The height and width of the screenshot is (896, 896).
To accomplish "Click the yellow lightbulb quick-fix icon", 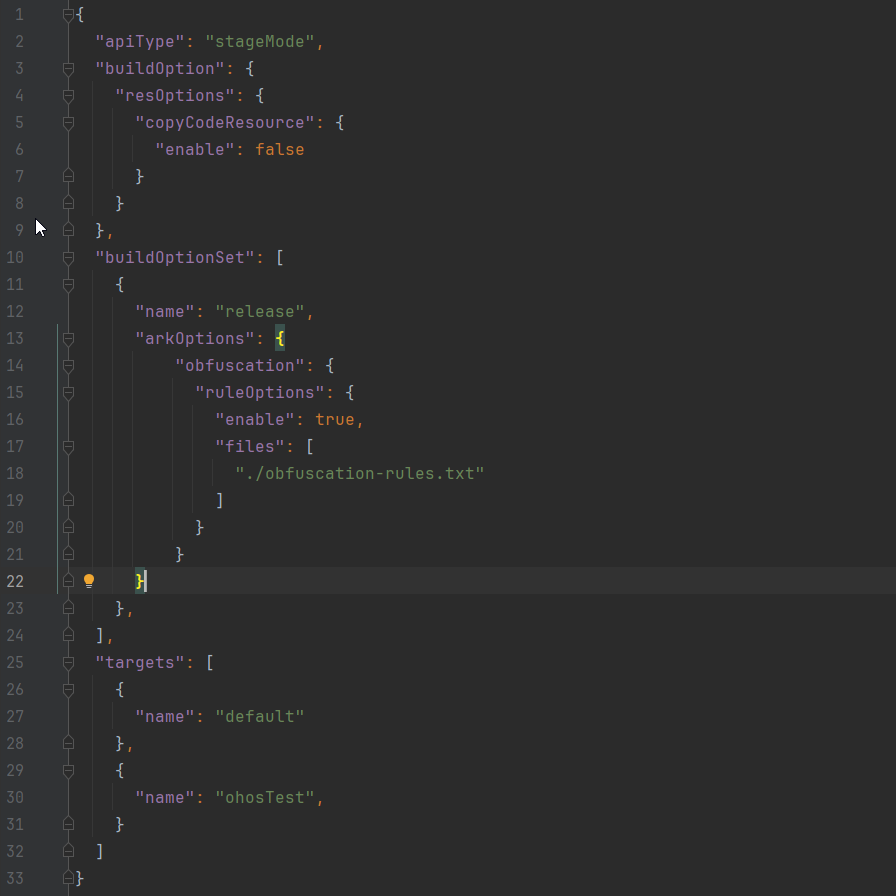I will (x=89, y=581).
